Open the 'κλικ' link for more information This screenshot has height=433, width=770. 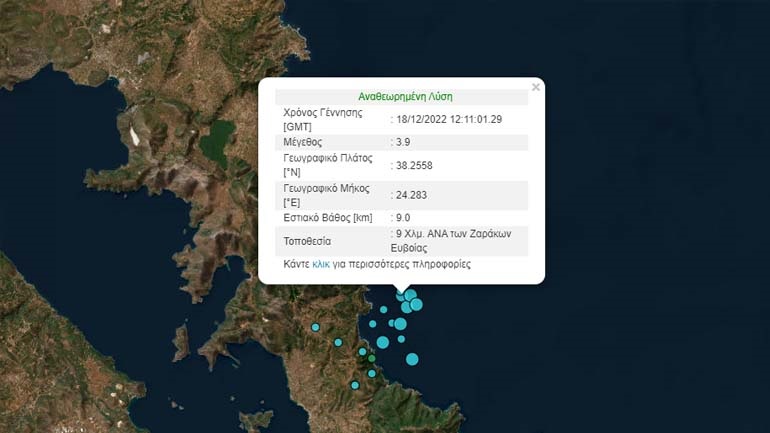coord(321,264)
